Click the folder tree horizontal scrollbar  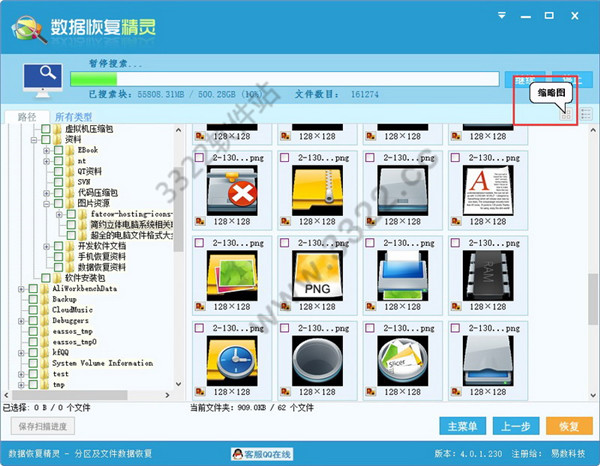69,395
